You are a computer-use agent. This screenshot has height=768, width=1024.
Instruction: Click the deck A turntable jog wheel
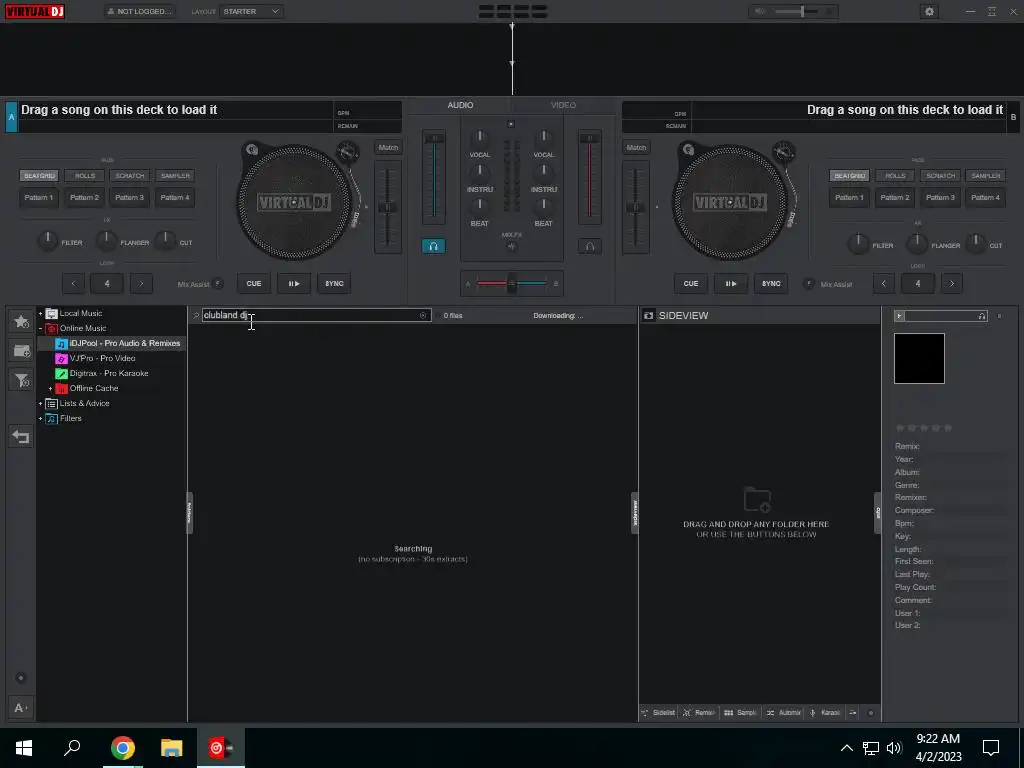tap(293, 202)
